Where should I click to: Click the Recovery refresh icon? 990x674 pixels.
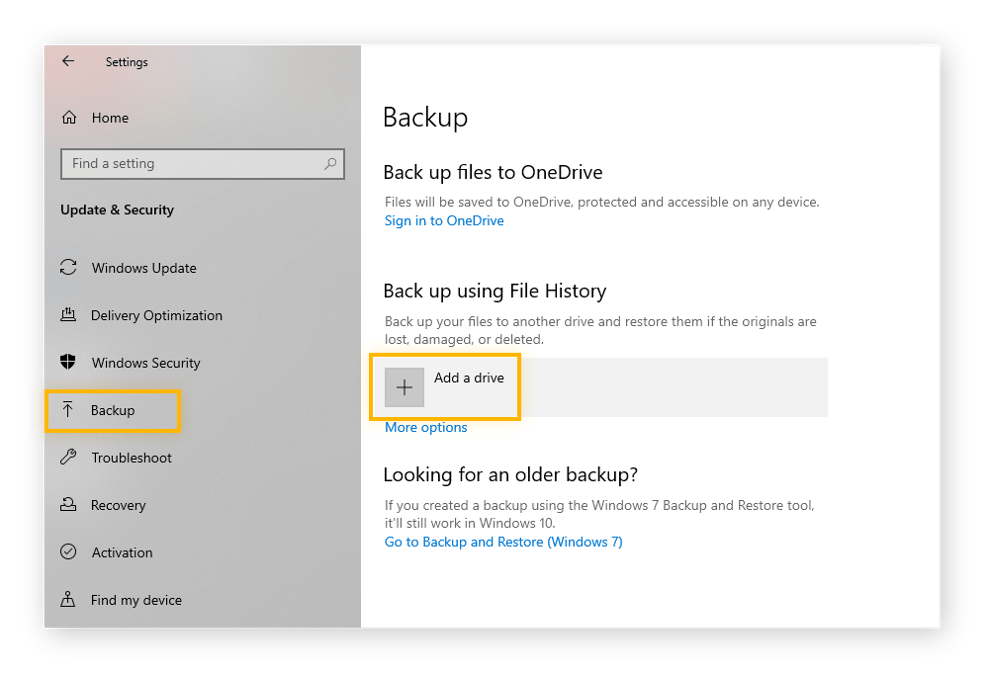(x=68, y=505)
